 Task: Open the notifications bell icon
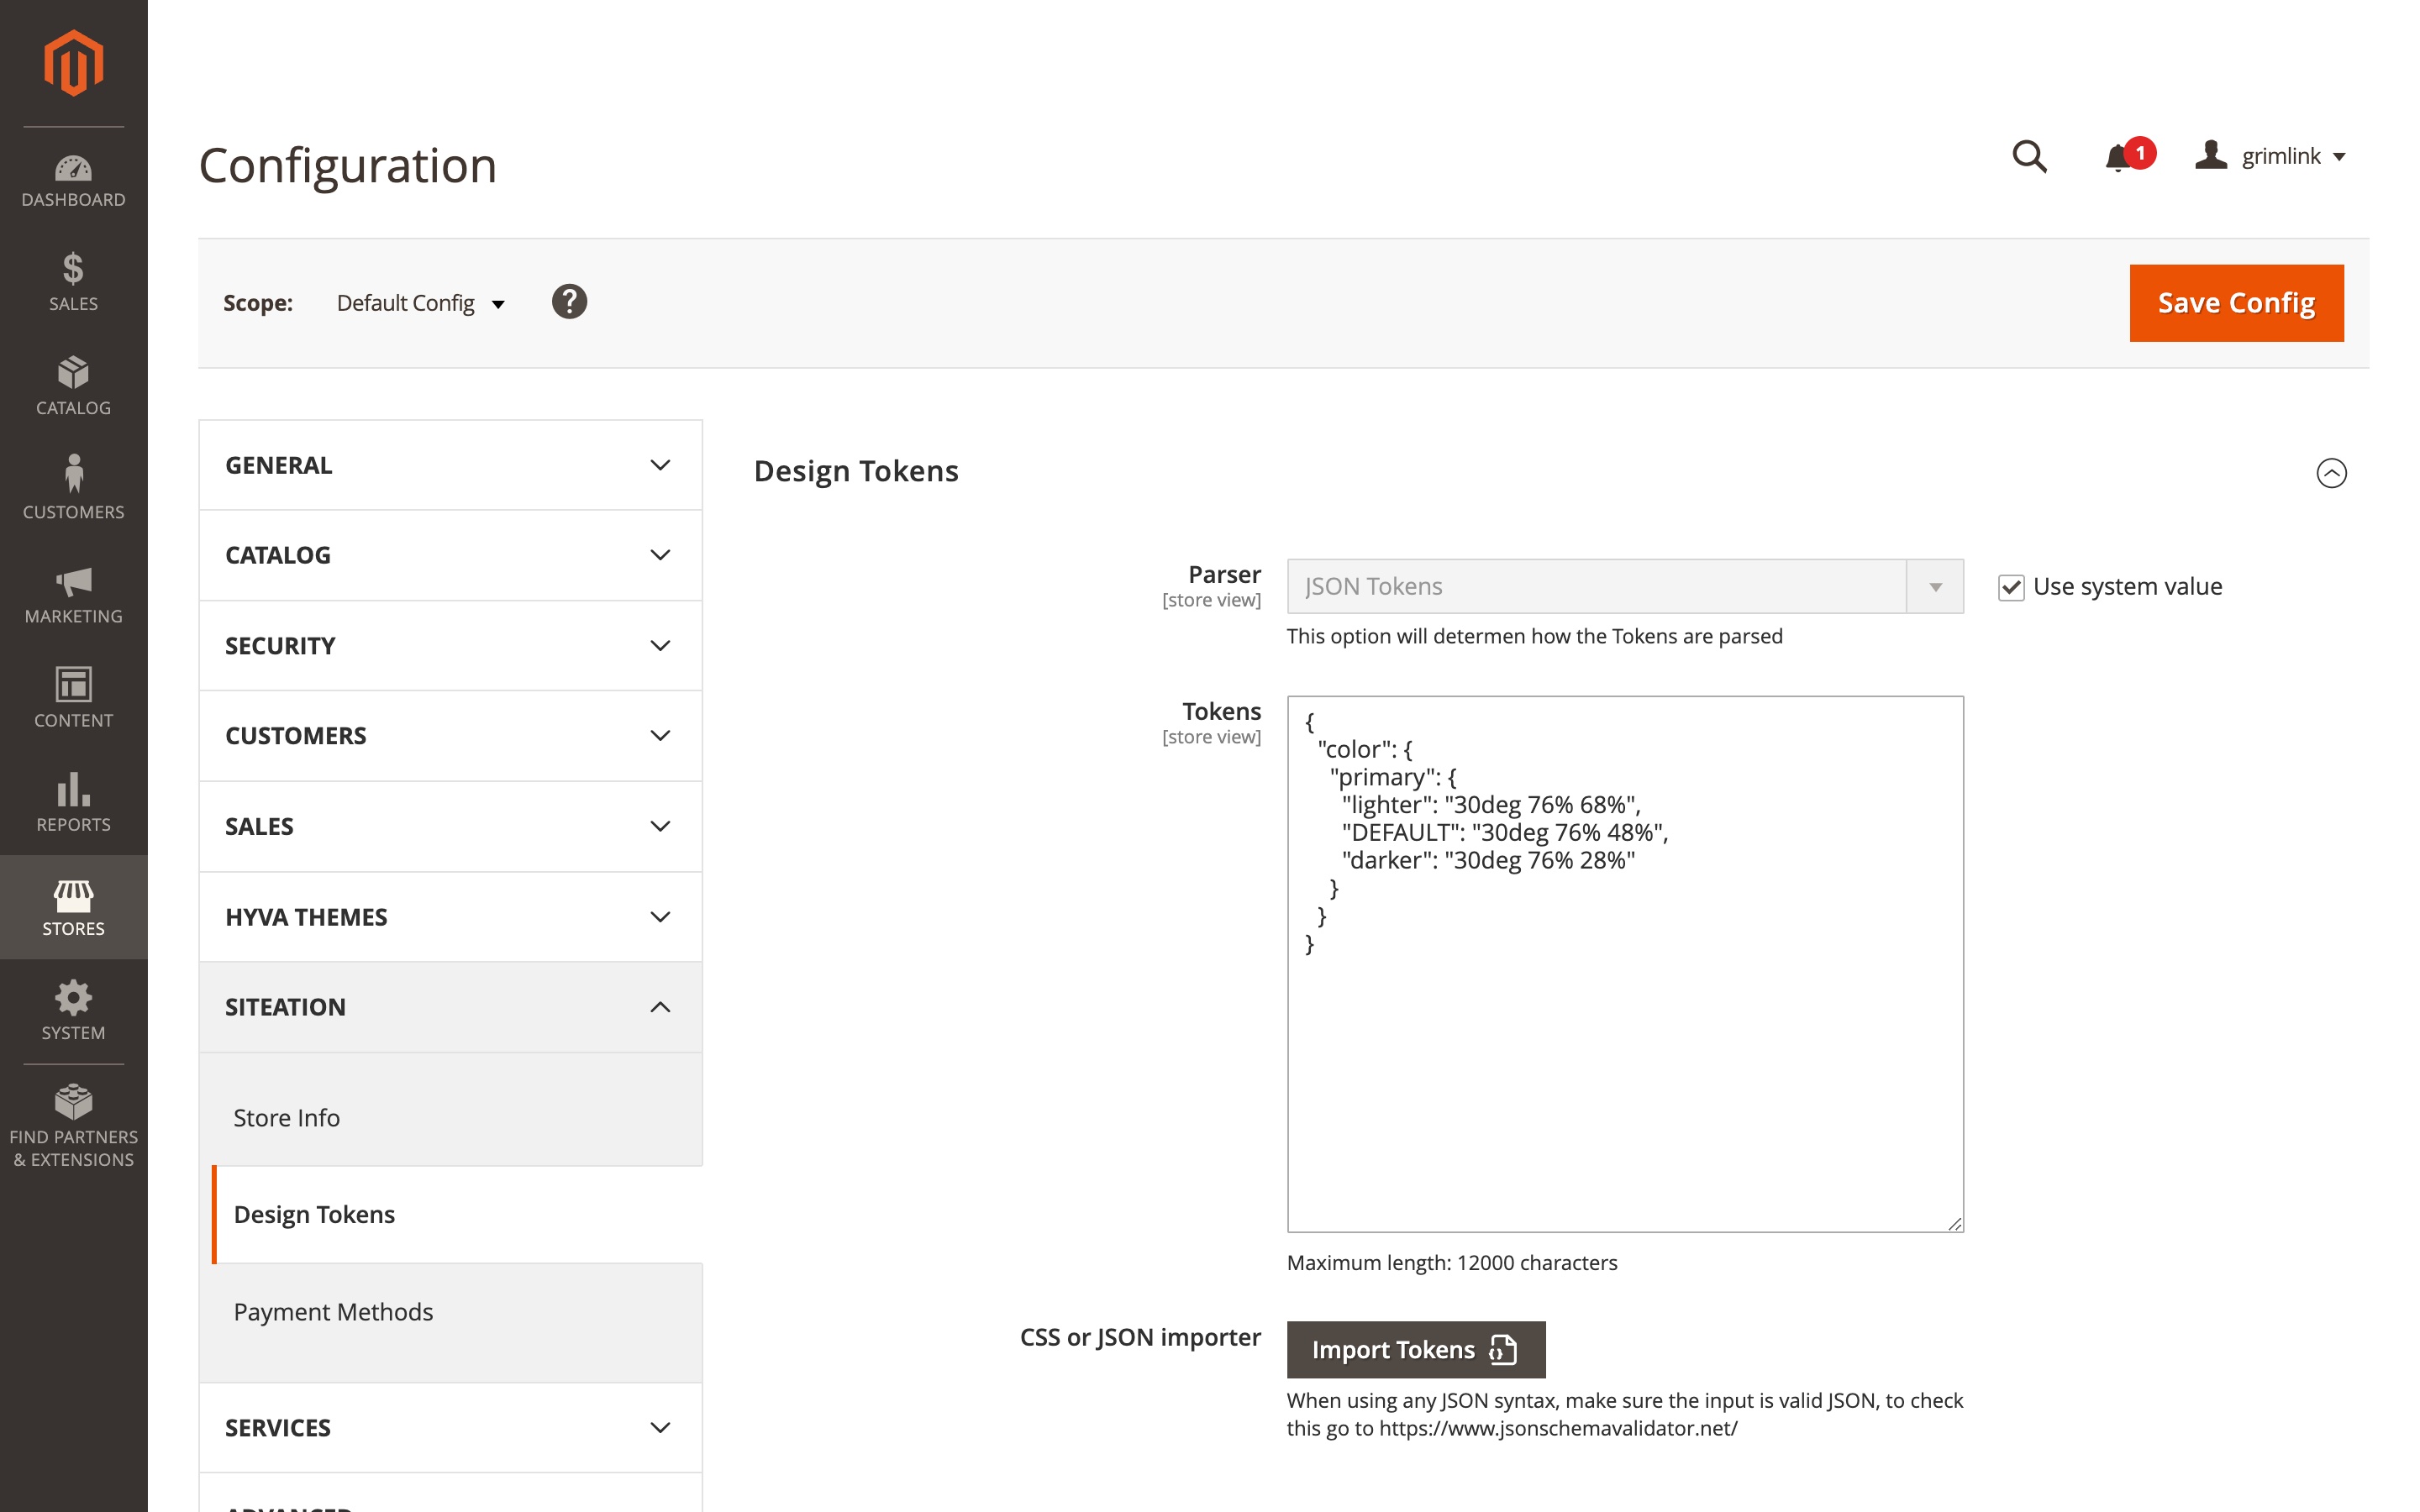click(2117, 158)
